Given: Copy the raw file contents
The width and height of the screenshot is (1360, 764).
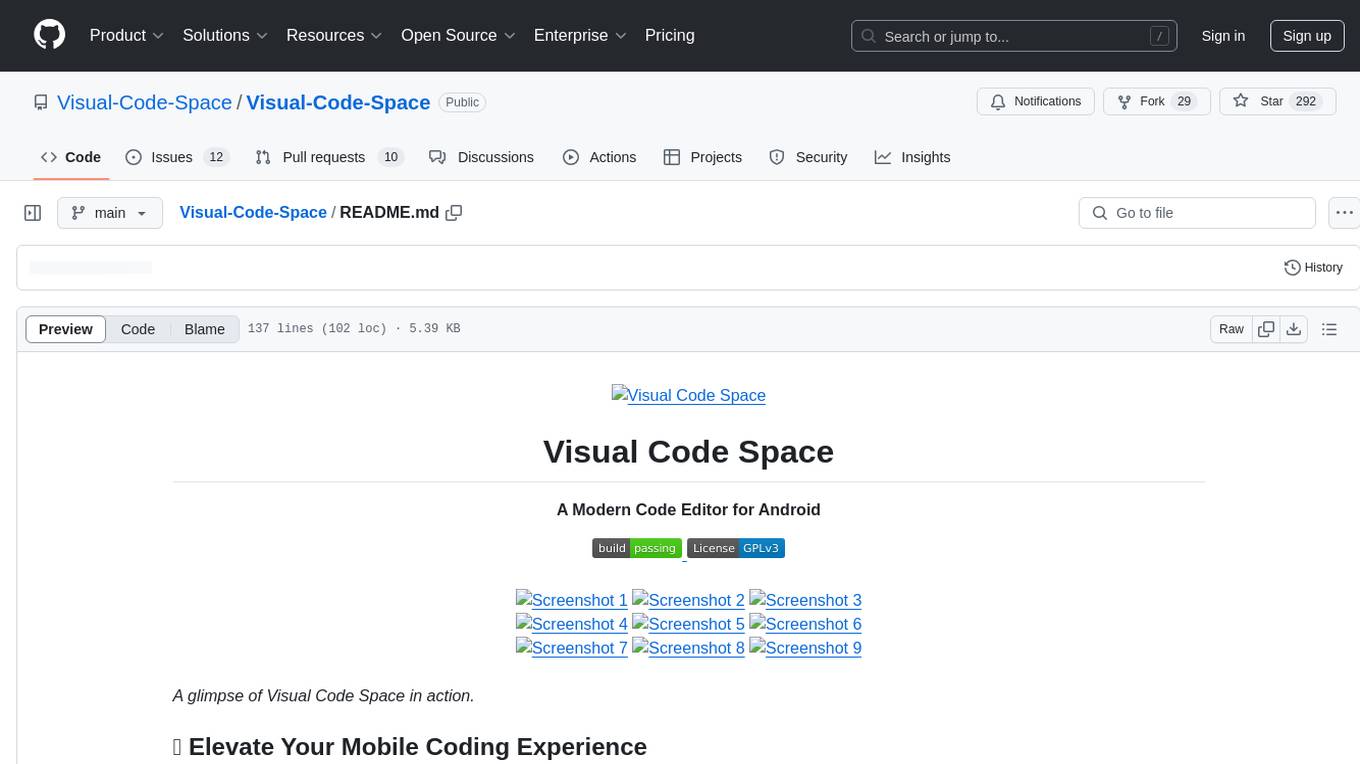Looking at the screenshot, I should (1266, 329).
